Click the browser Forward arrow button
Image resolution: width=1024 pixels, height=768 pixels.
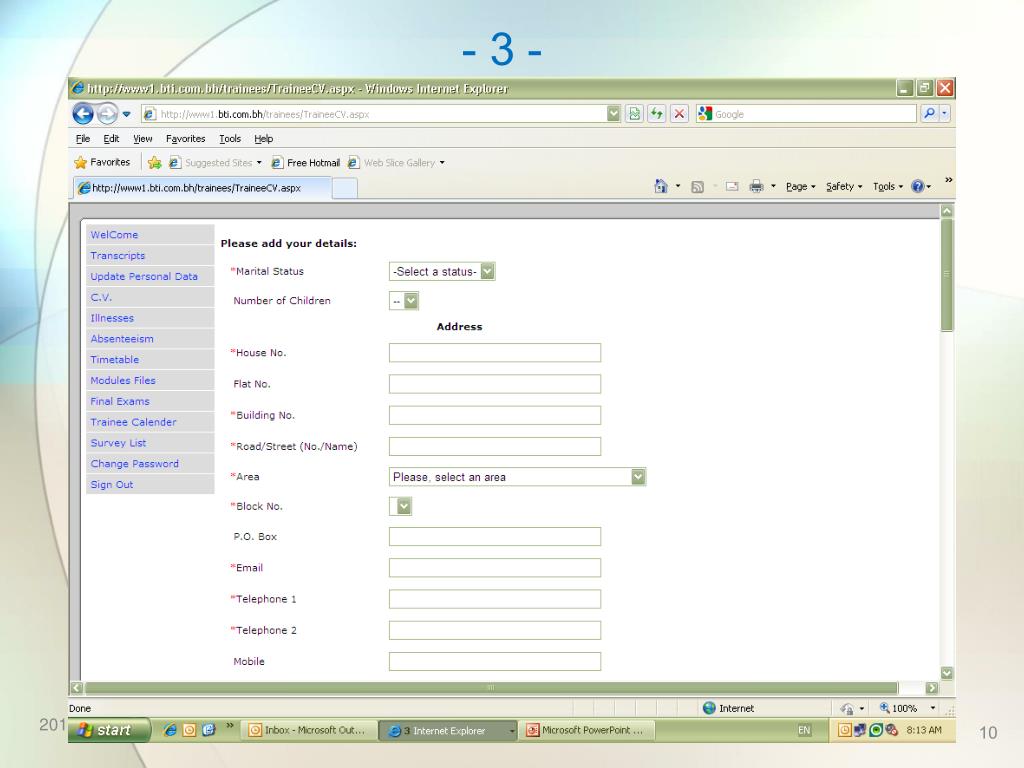coord(107,114)
